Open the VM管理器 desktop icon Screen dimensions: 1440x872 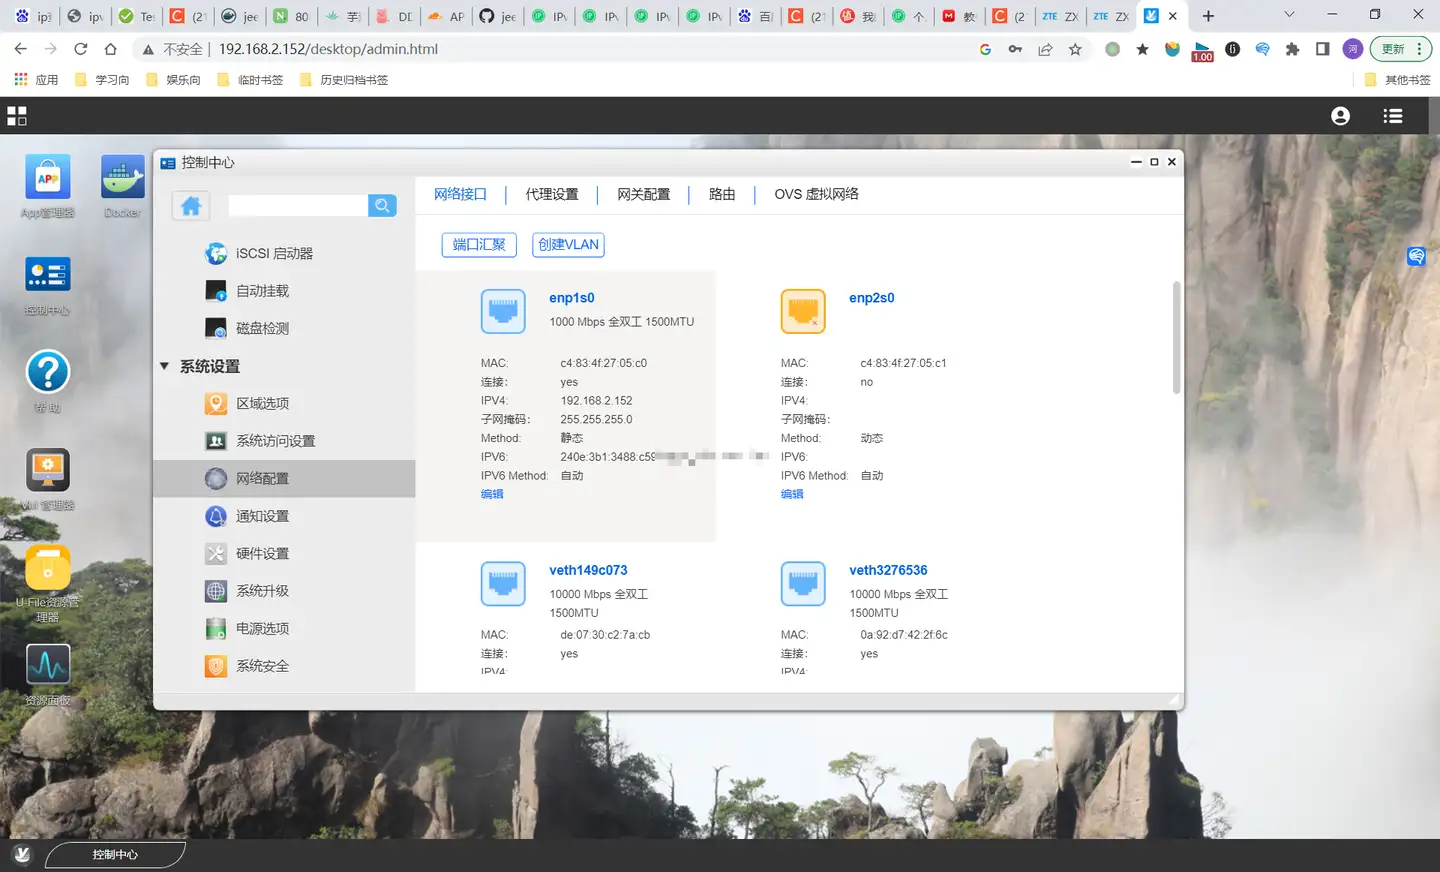[x=47, y=470]
